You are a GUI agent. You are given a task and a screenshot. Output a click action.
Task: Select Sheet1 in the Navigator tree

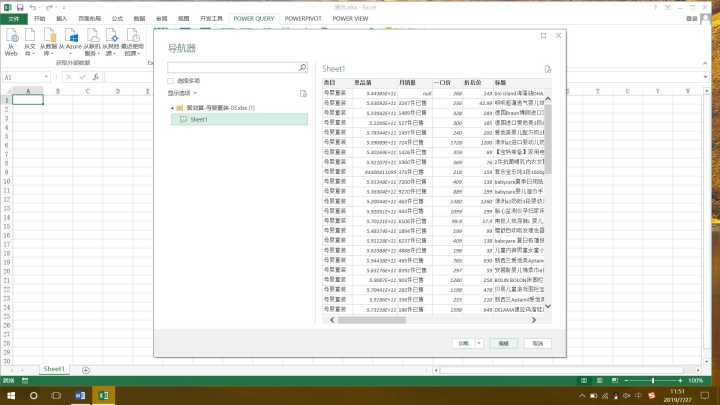coord(198,119)
